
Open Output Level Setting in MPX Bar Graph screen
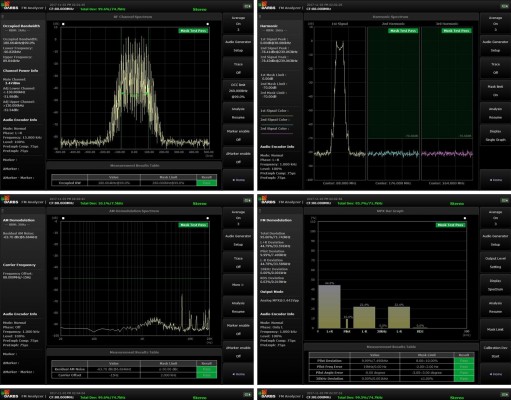click(495, 262)
